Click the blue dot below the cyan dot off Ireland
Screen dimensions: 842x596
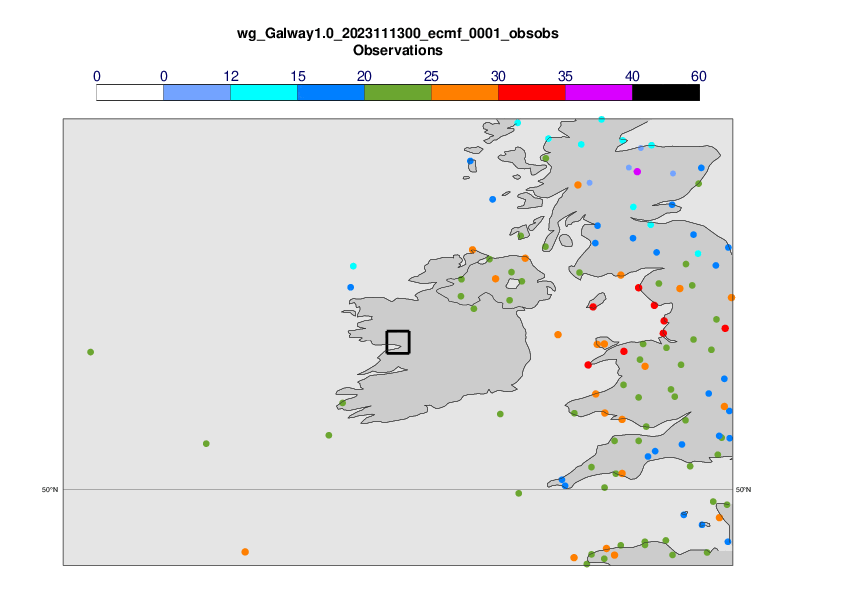(351, 287)
